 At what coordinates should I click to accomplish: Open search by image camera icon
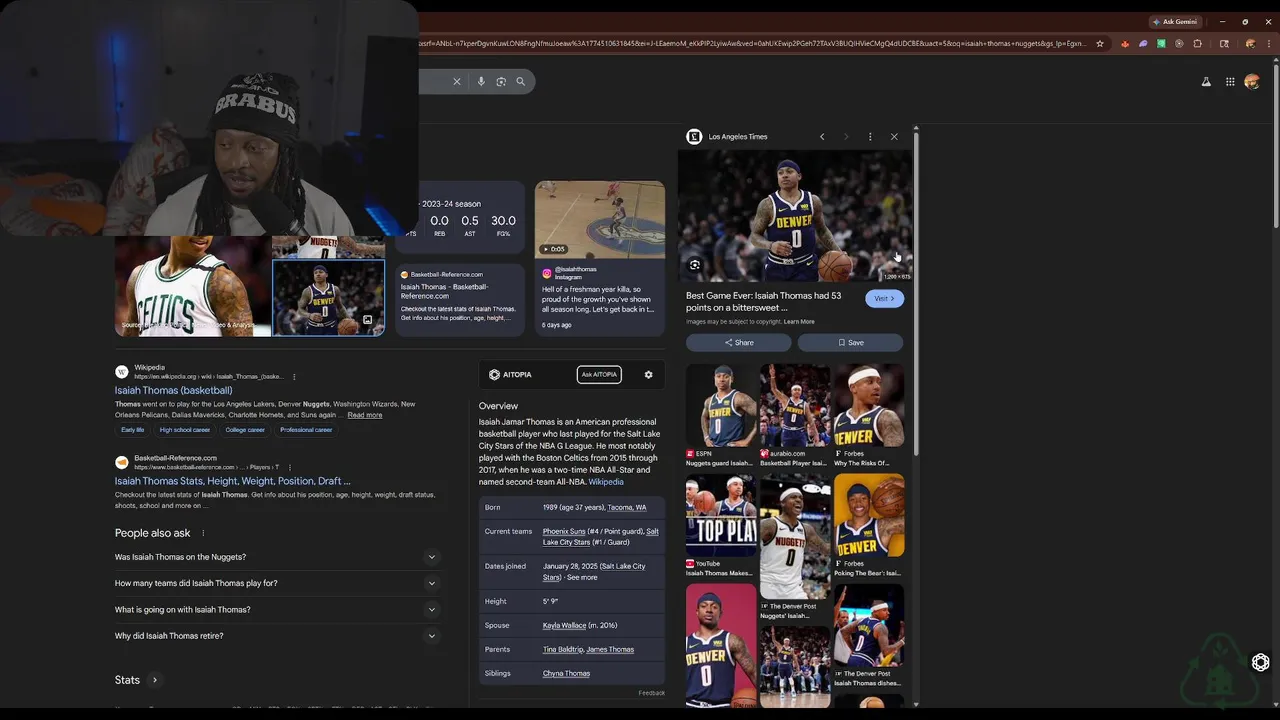click(501, 82)
